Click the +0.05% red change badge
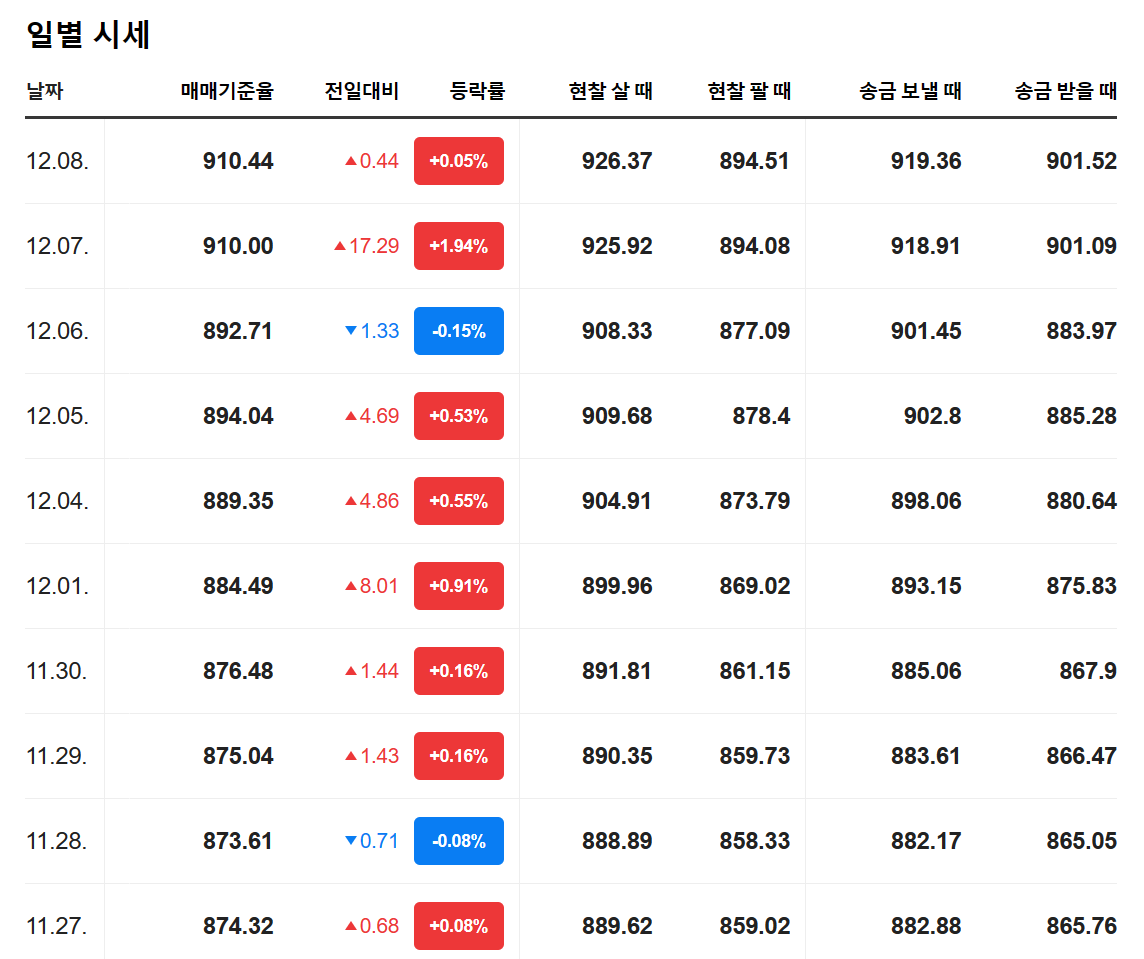Viewport: 1144px width, 959px height. [x=459, y=161]
